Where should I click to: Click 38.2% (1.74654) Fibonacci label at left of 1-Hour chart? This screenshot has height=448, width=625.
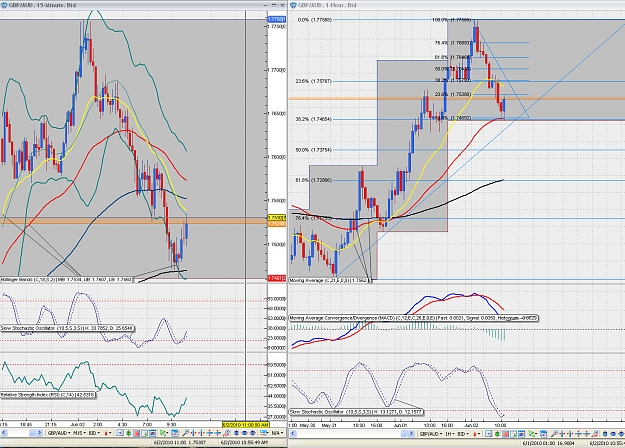313,119
